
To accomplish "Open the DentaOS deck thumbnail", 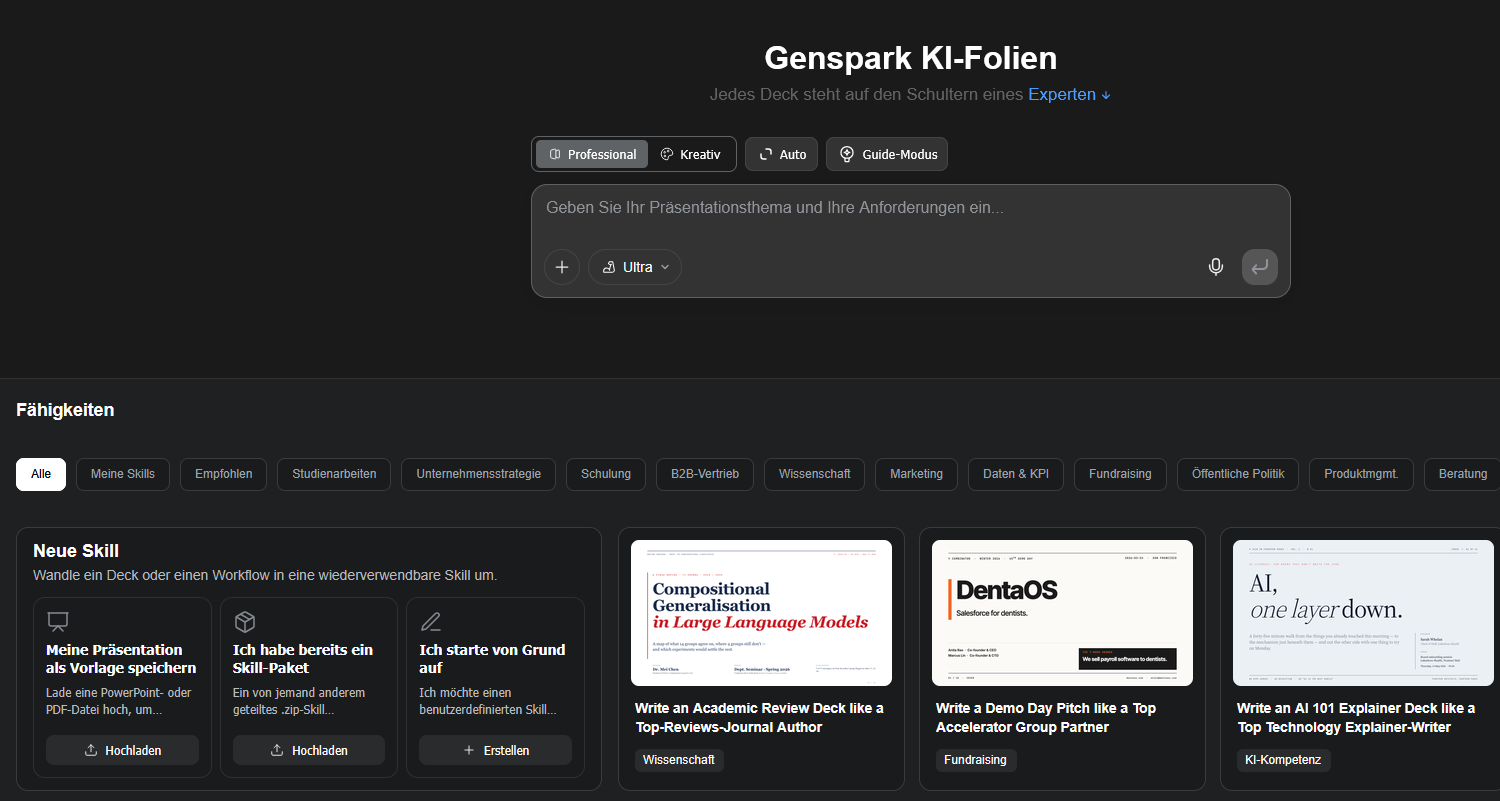I will [x=1062, y=613].
